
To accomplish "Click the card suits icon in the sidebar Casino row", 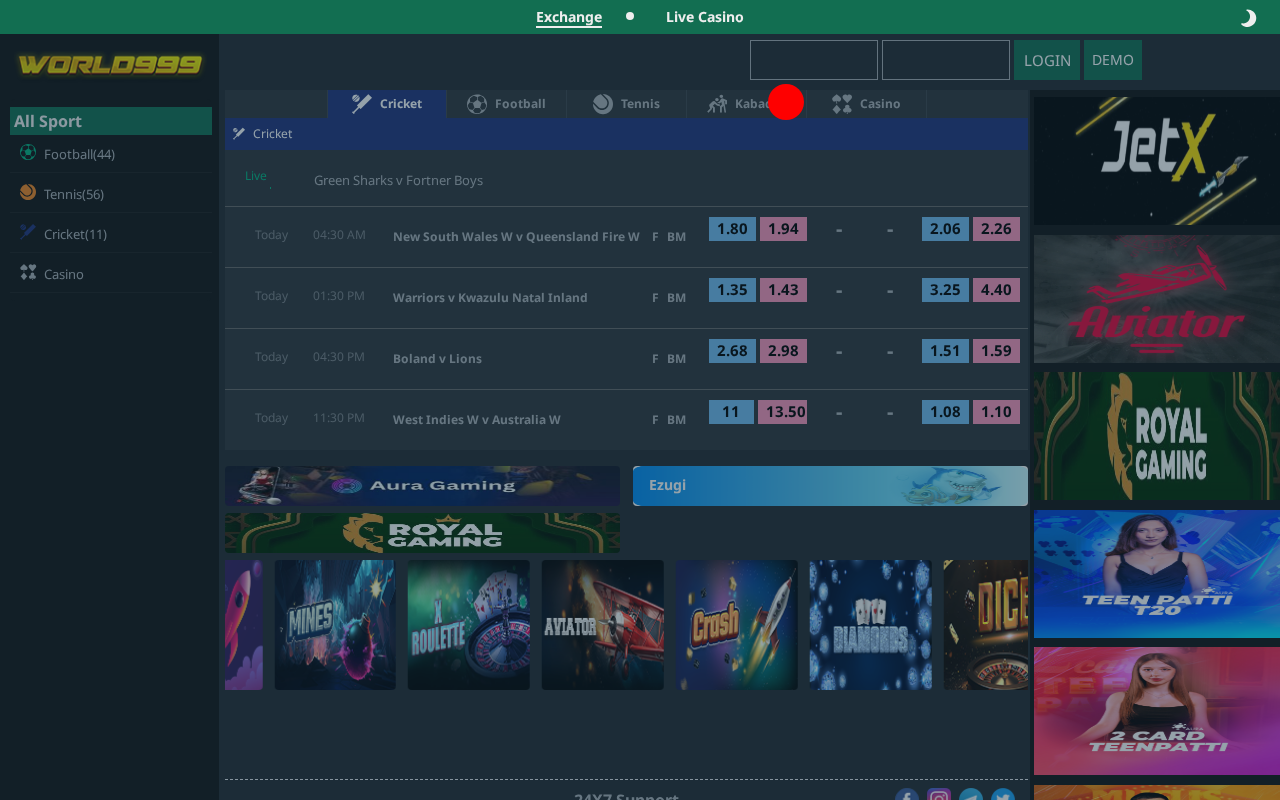I will (x=28, y=272).
